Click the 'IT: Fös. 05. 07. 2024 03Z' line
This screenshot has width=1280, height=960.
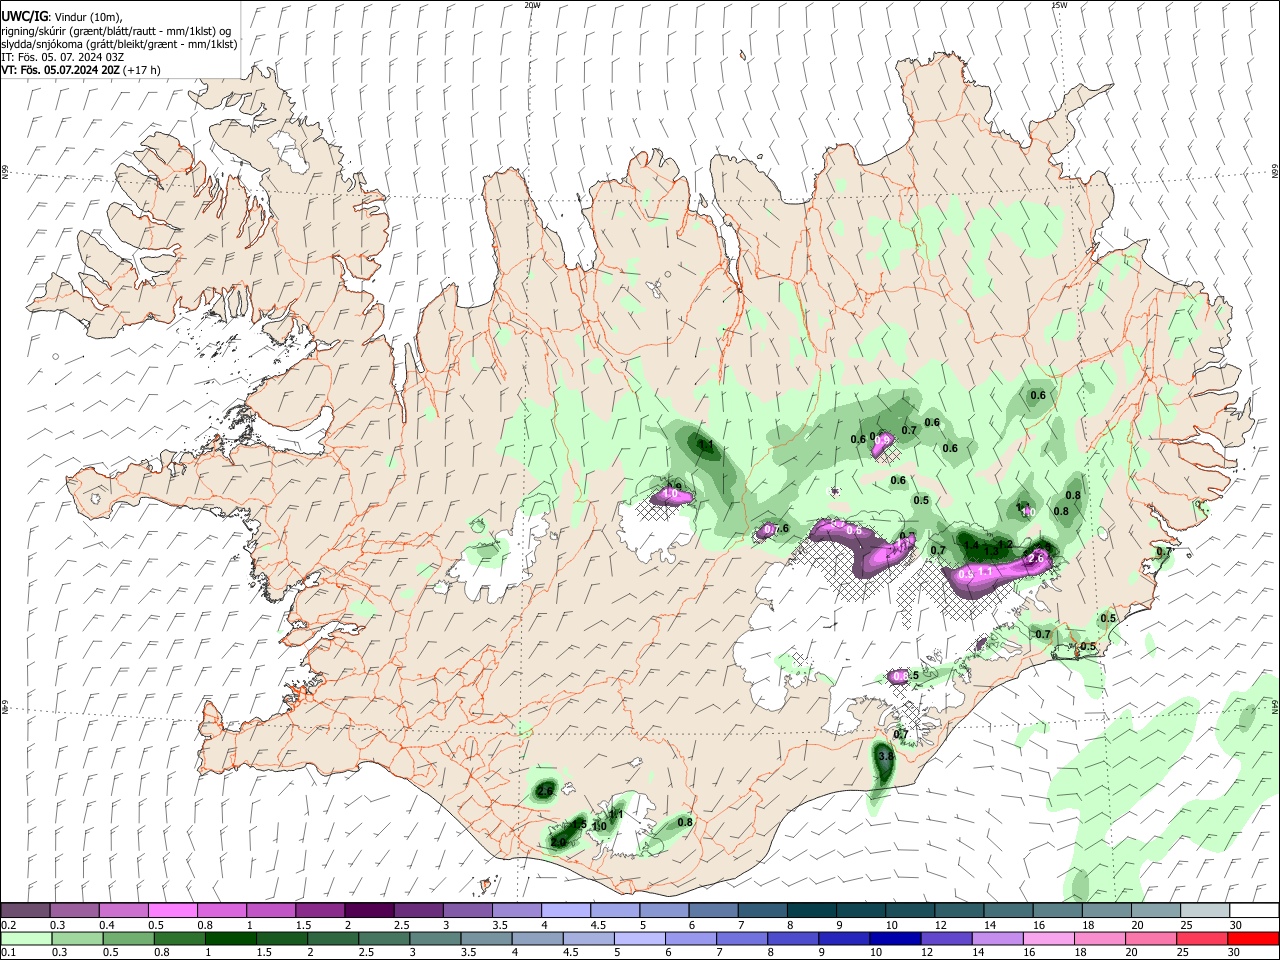(x=63, y=57)
